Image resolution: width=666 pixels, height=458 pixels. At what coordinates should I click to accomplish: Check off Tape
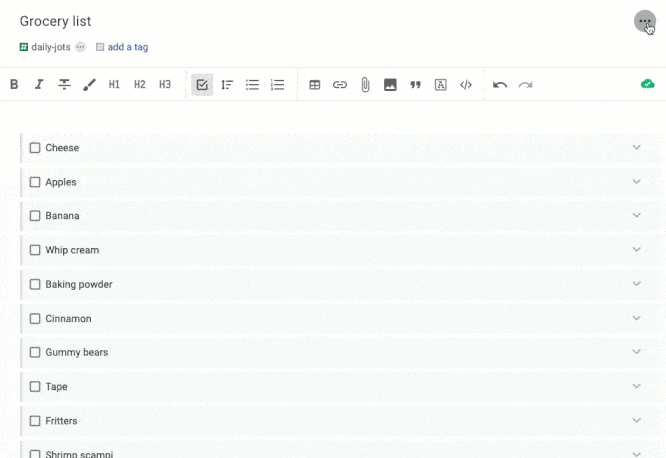tap(35, 387)
